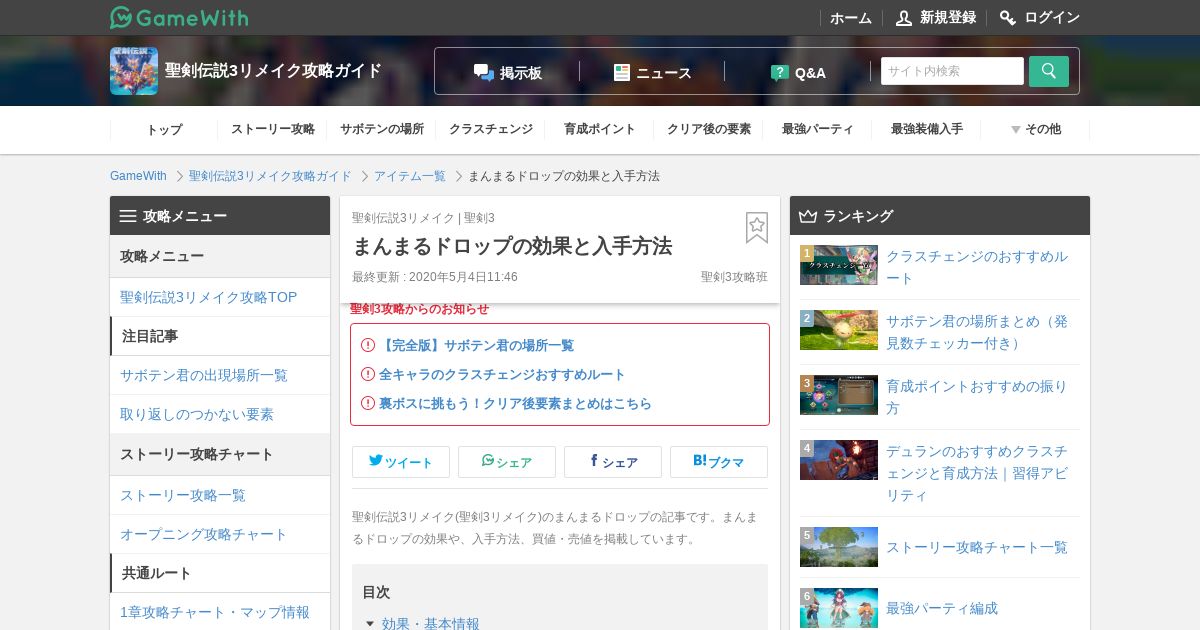This screenshot has height=630, width=1200.
Task: Open the トップ navigation tab
Action: point(164,129)
